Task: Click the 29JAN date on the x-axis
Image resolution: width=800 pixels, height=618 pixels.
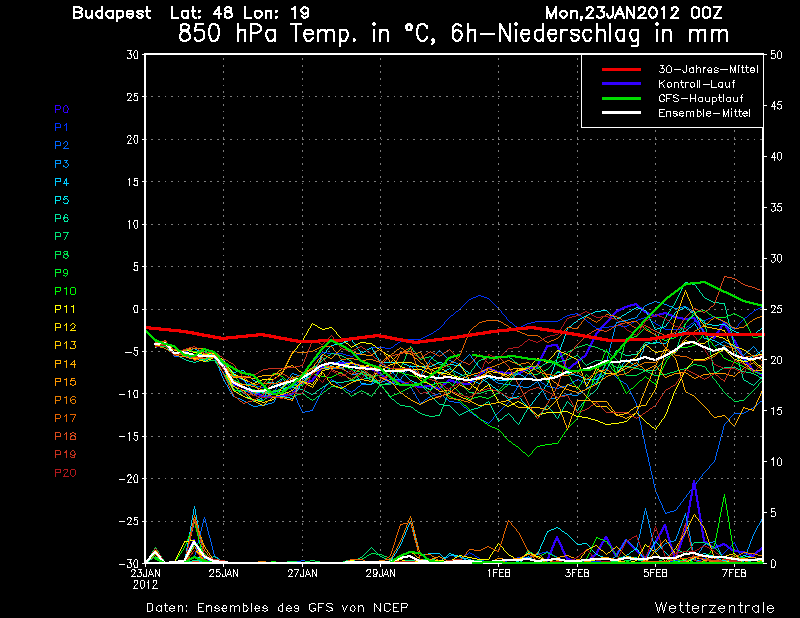Action: [379, 574]
